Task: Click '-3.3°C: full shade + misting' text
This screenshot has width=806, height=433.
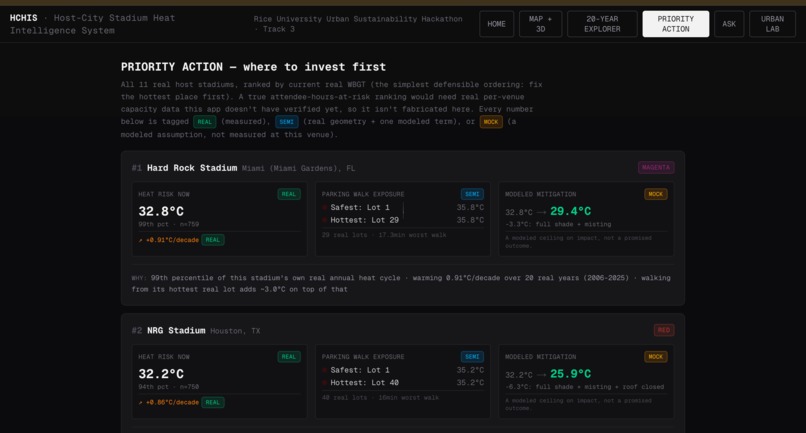Action: (x=558, y=224)
